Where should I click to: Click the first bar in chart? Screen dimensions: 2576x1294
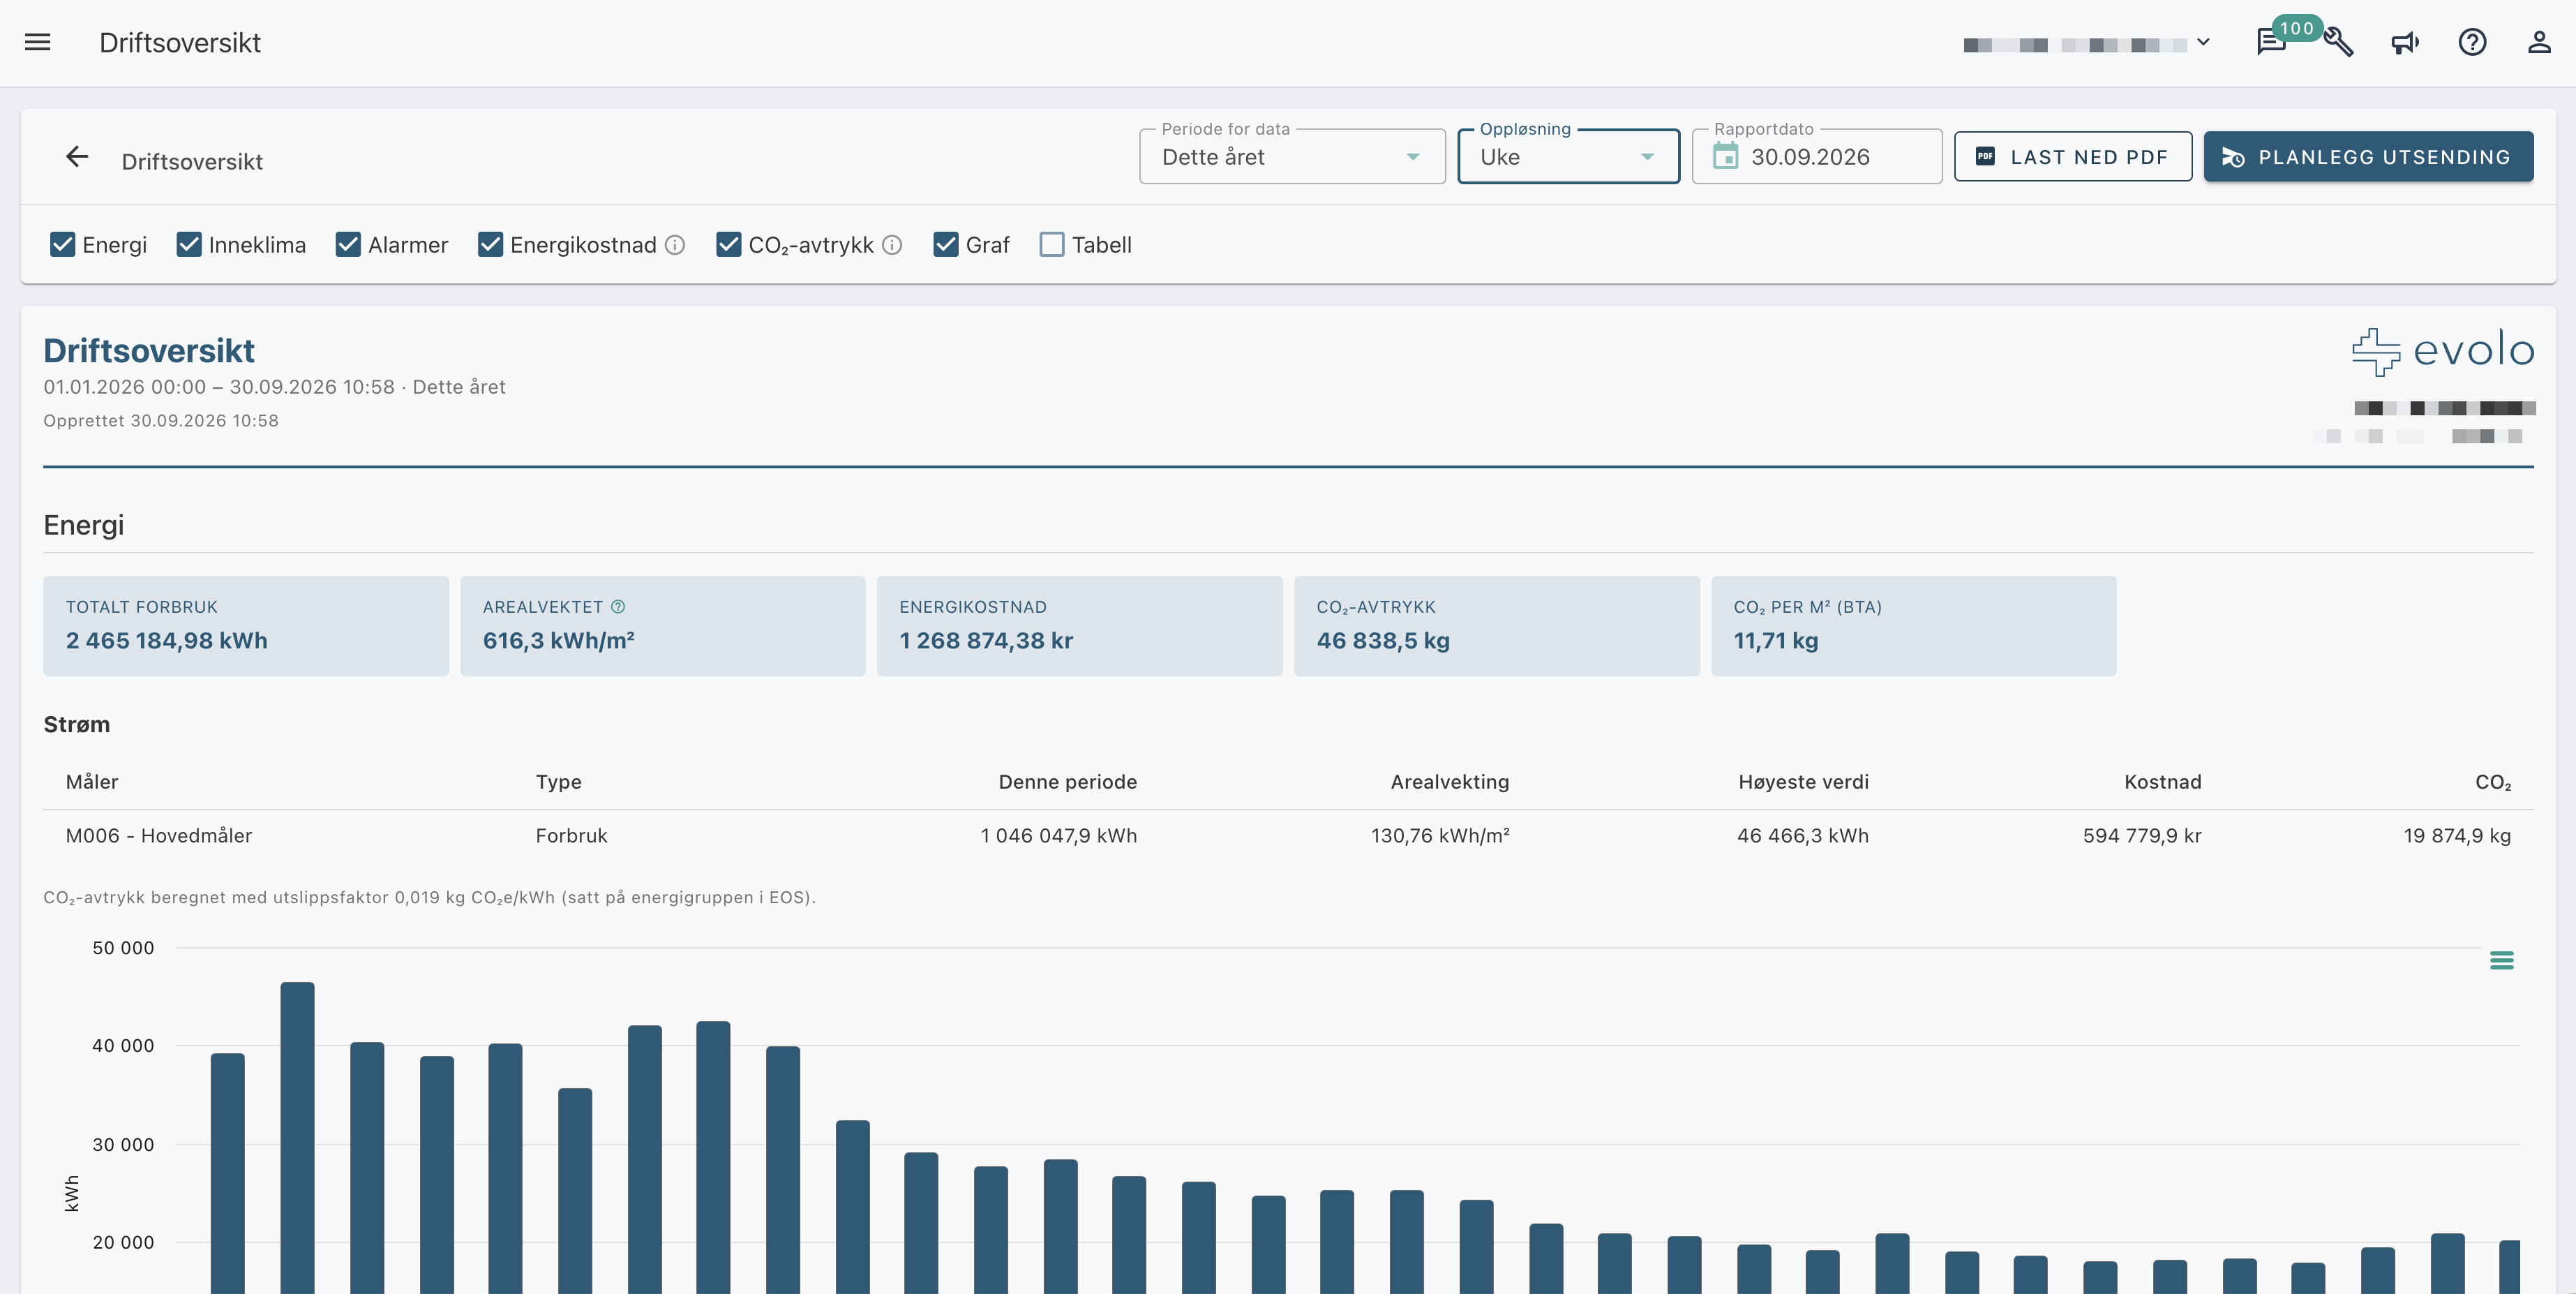(228, 1173)
